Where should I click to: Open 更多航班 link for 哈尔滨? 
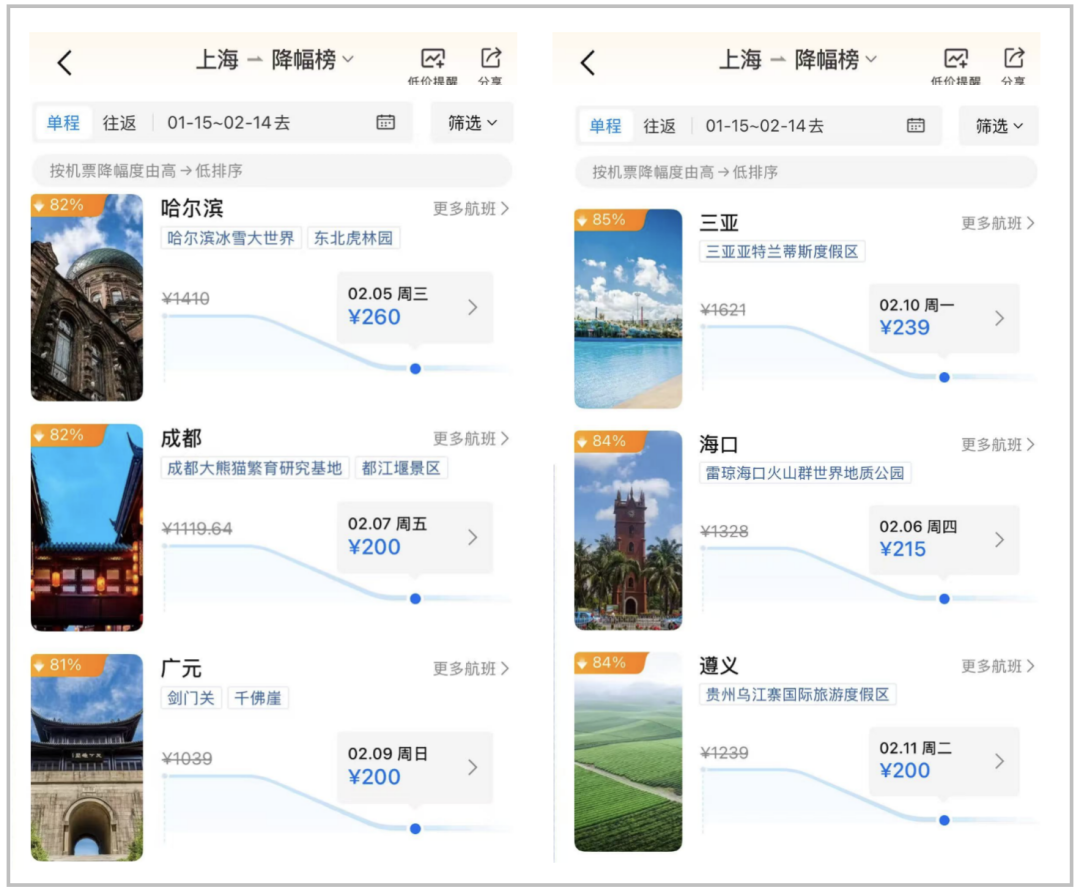click(471, 209)
